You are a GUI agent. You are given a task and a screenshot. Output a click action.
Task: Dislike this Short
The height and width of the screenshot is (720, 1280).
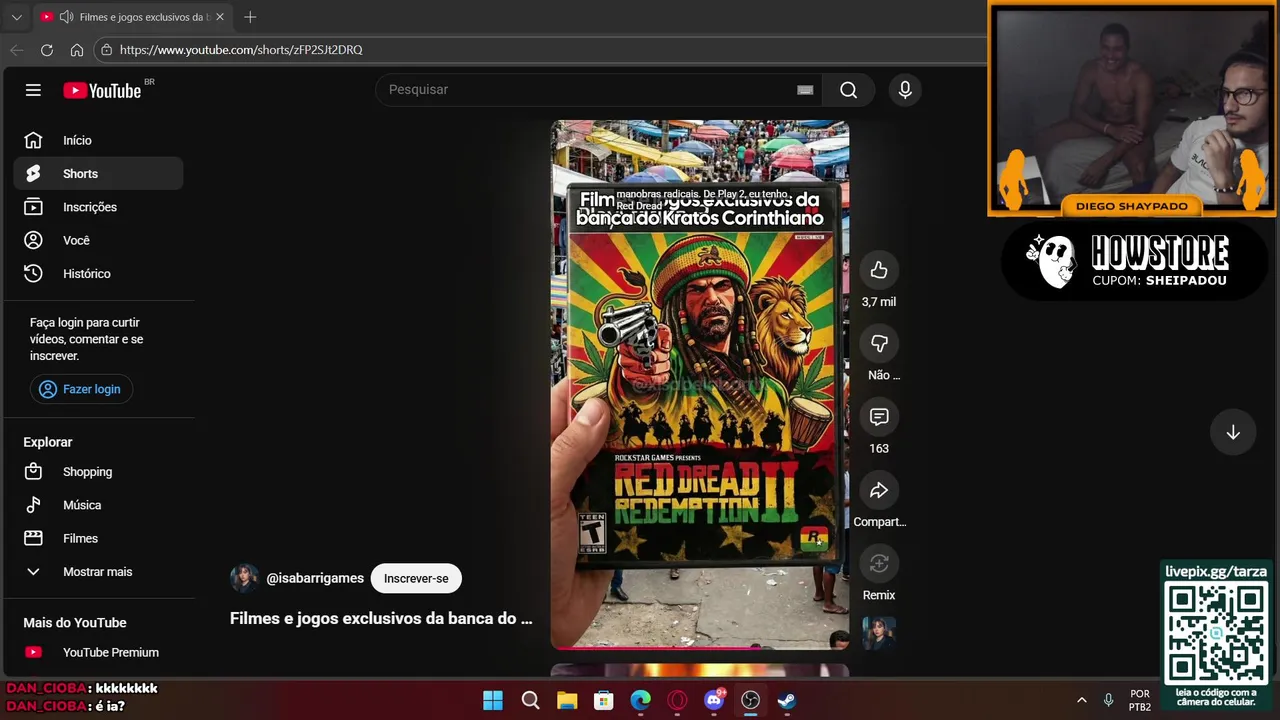879,343
